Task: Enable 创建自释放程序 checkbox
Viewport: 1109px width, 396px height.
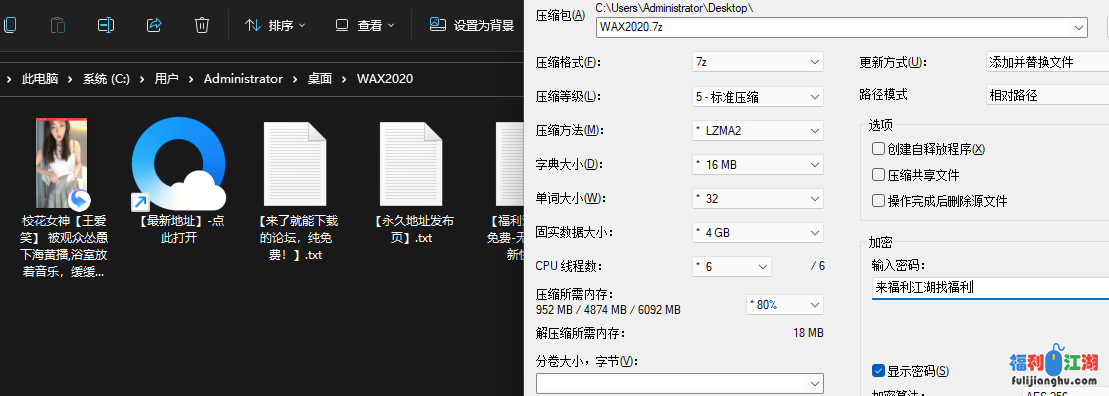Action: pyautogui.click(x=878, y=149)
